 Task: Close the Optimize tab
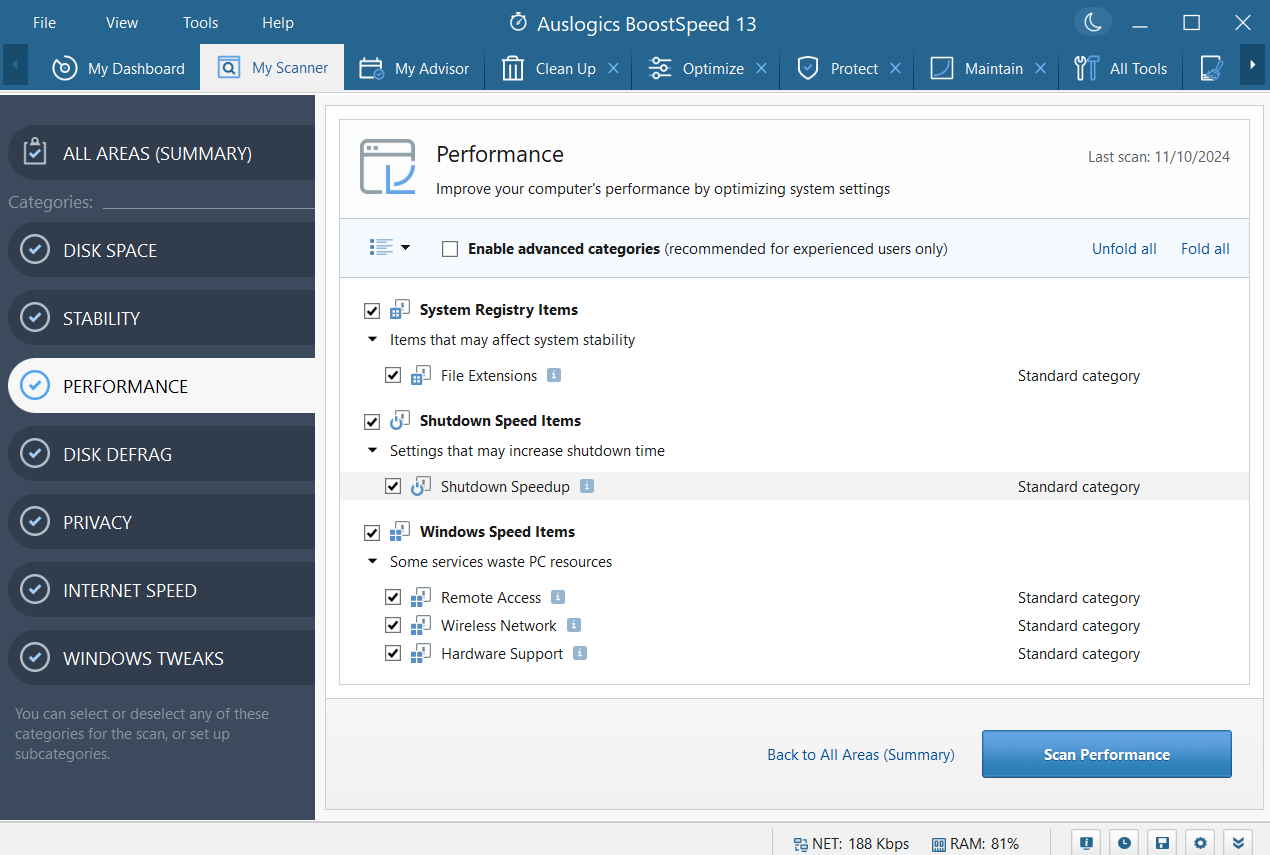[762, 68]
